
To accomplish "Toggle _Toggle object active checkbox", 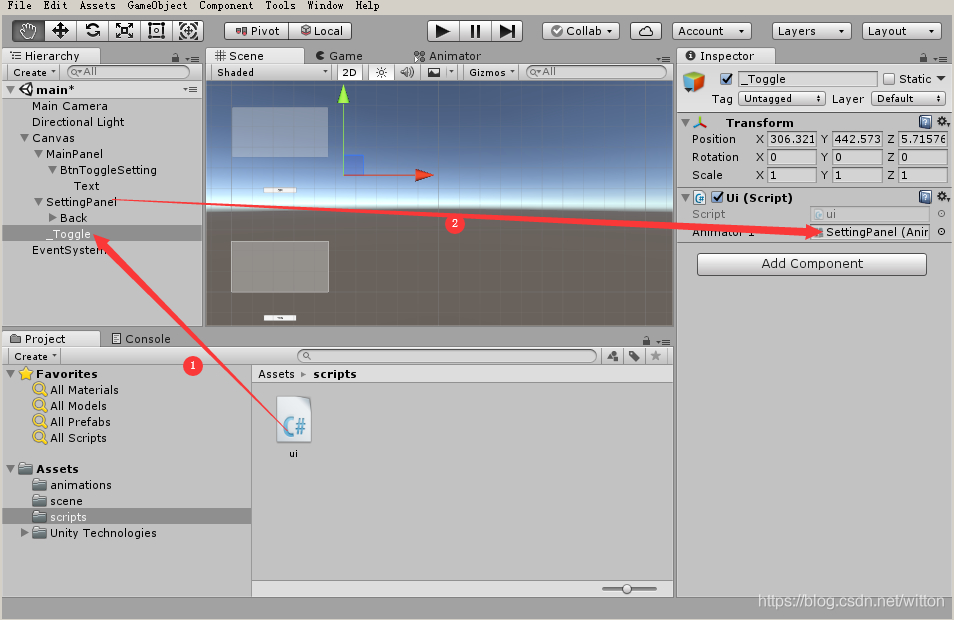I will pyautogui.click(x=726, y=78).
